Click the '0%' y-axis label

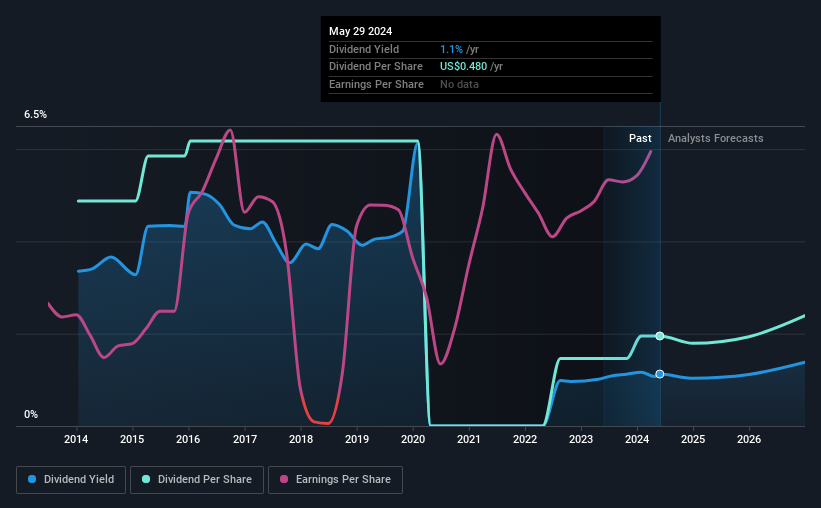(31, 414)
